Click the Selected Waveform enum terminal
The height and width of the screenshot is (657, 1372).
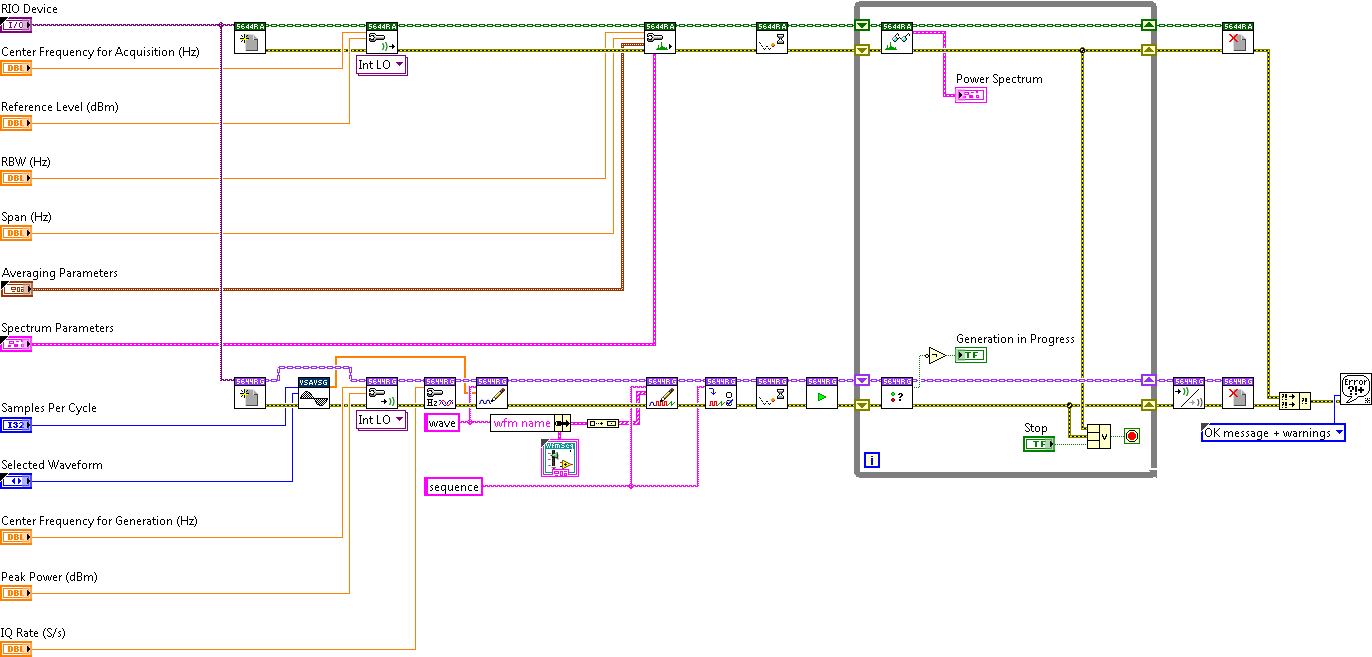[x=16, y=481]
